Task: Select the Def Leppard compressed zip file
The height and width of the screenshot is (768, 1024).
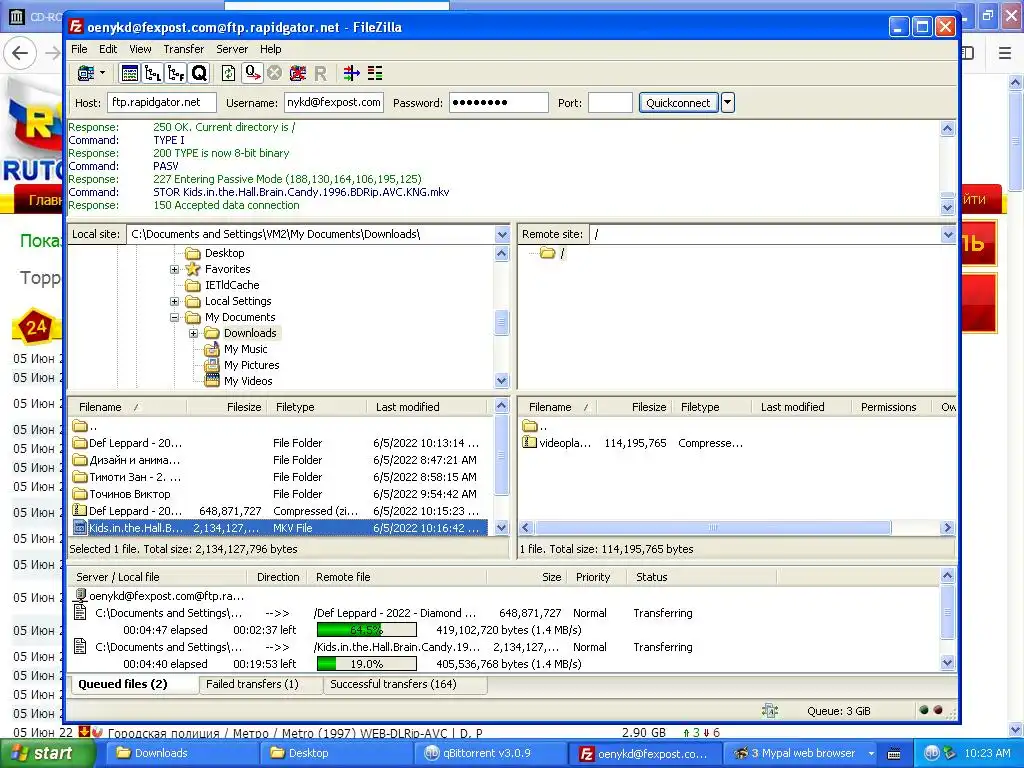Action: (x=278, y=511)
